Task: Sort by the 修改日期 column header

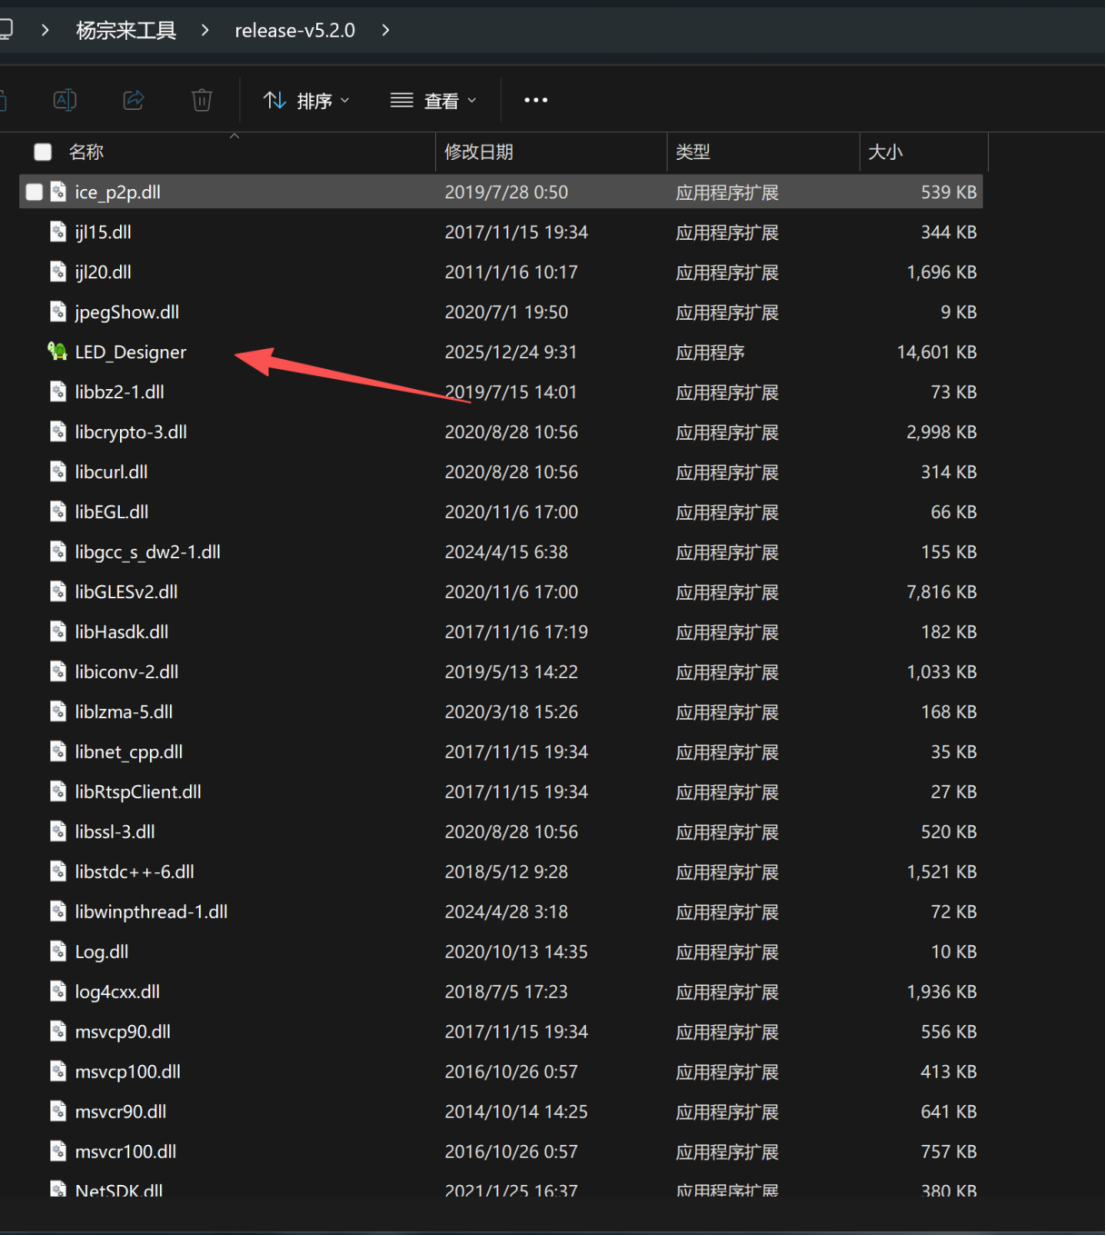Action: point(479,152)
